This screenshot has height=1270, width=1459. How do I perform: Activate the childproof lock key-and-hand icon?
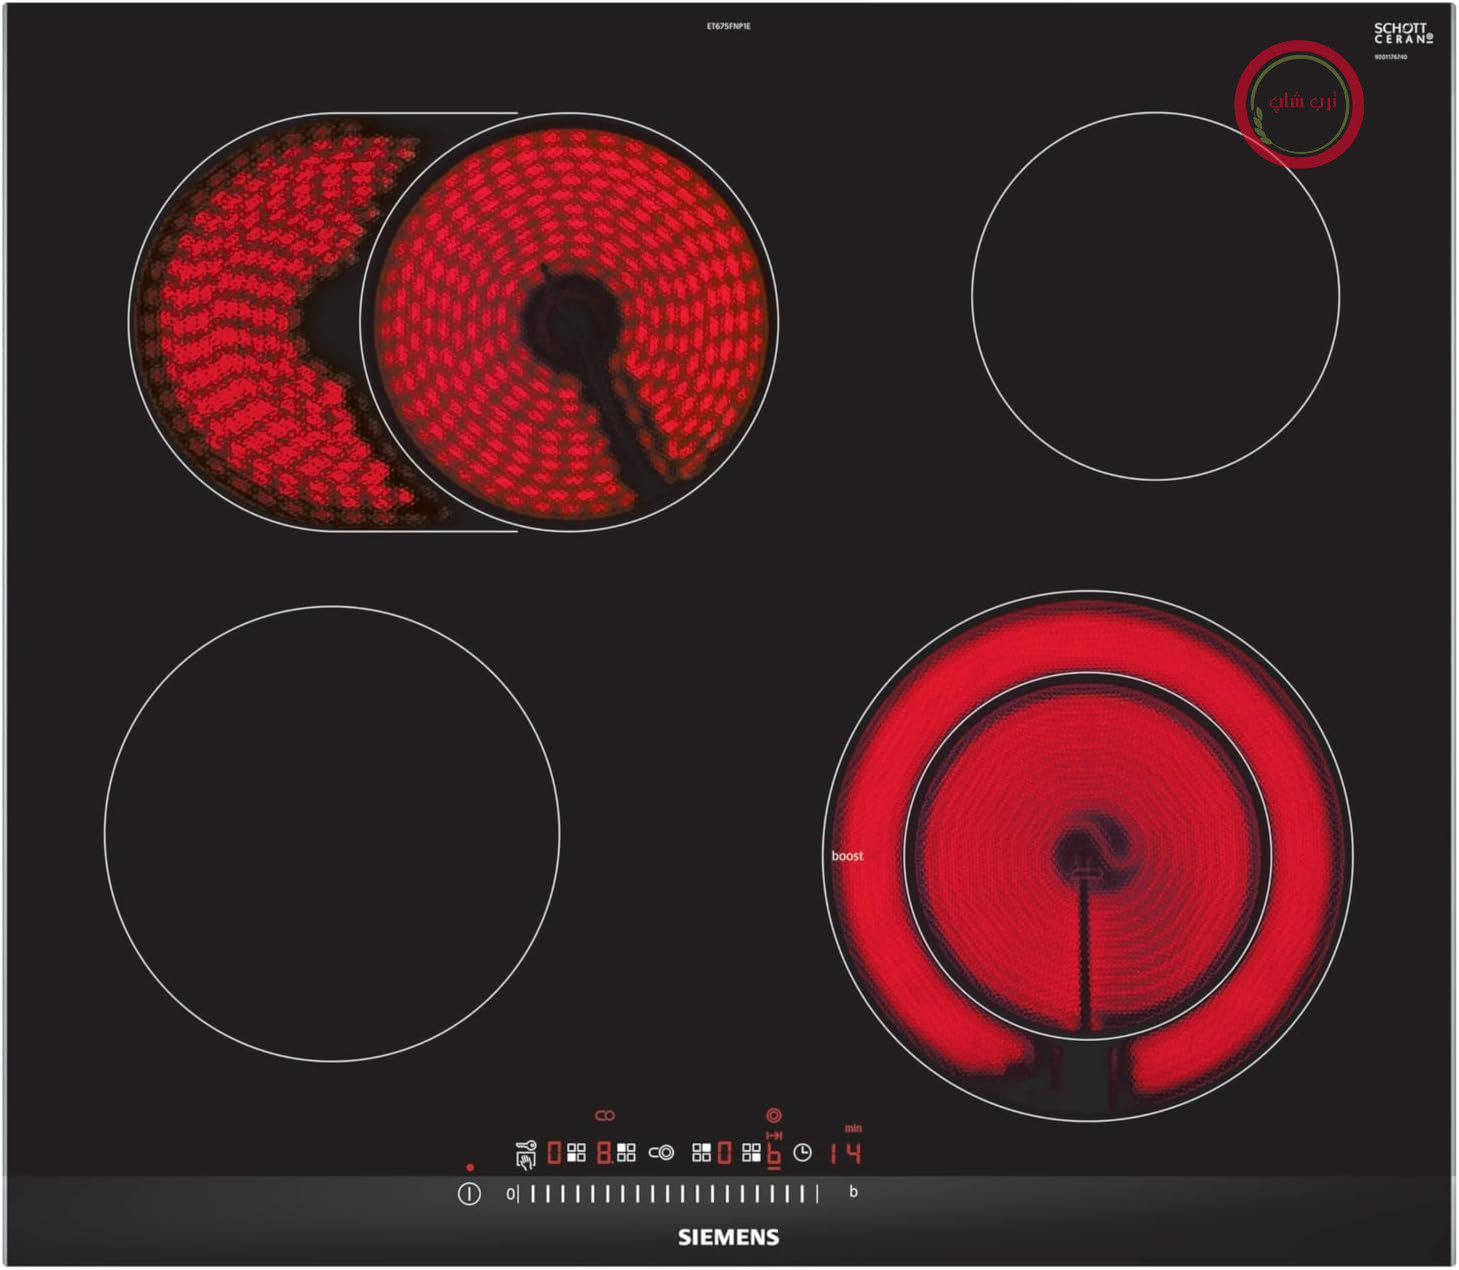pos(526,1154)
